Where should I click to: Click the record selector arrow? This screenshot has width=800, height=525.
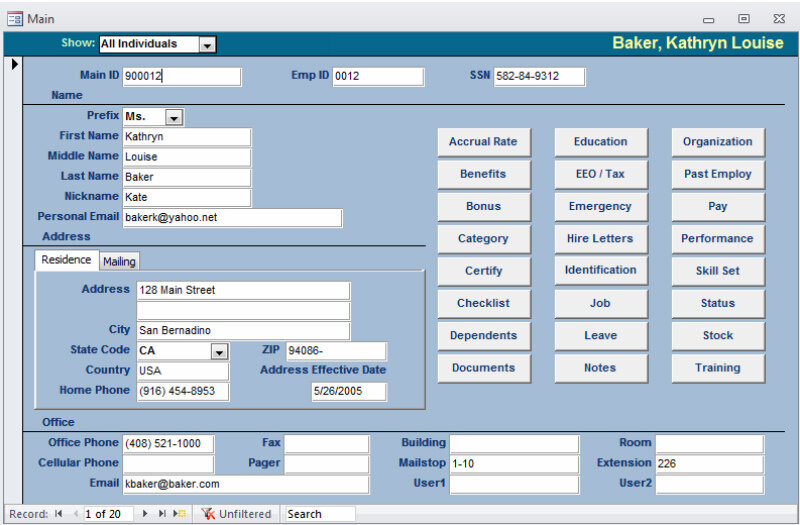click(x=14, y=65)
